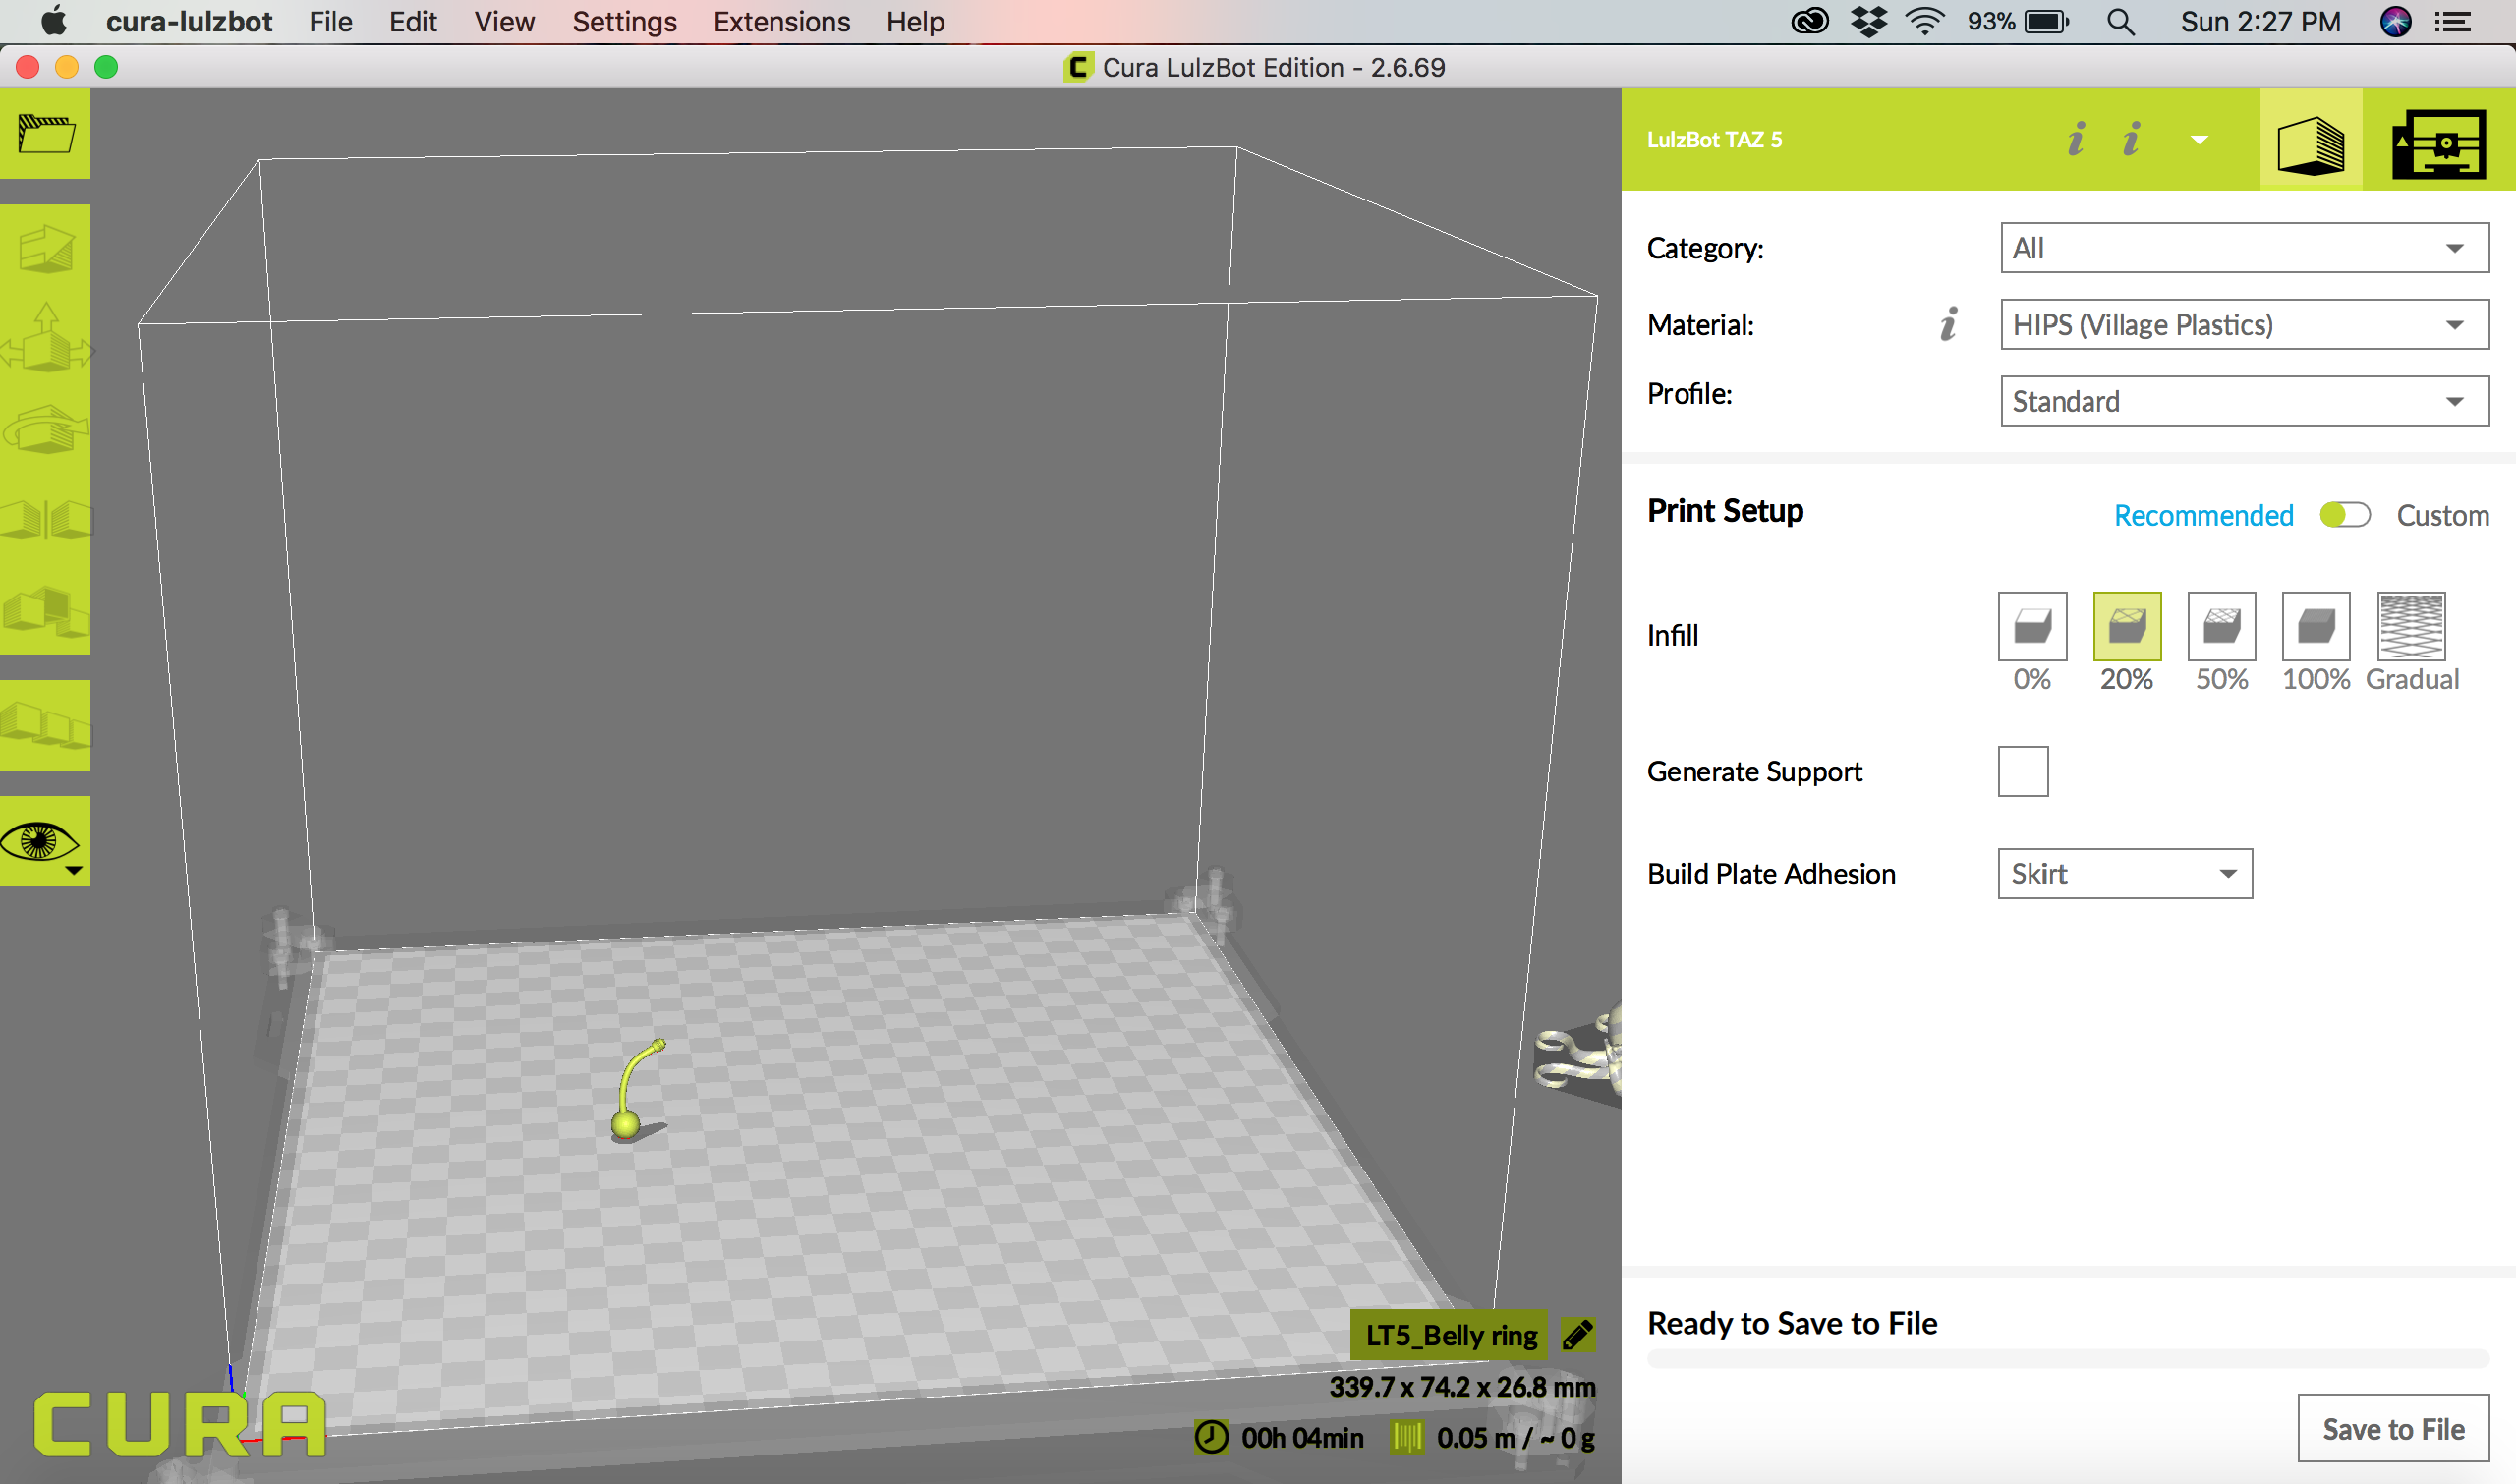Choose Gradual infill option
This screenshot has height=1484, width=2516.
(x=2411, y=626)
